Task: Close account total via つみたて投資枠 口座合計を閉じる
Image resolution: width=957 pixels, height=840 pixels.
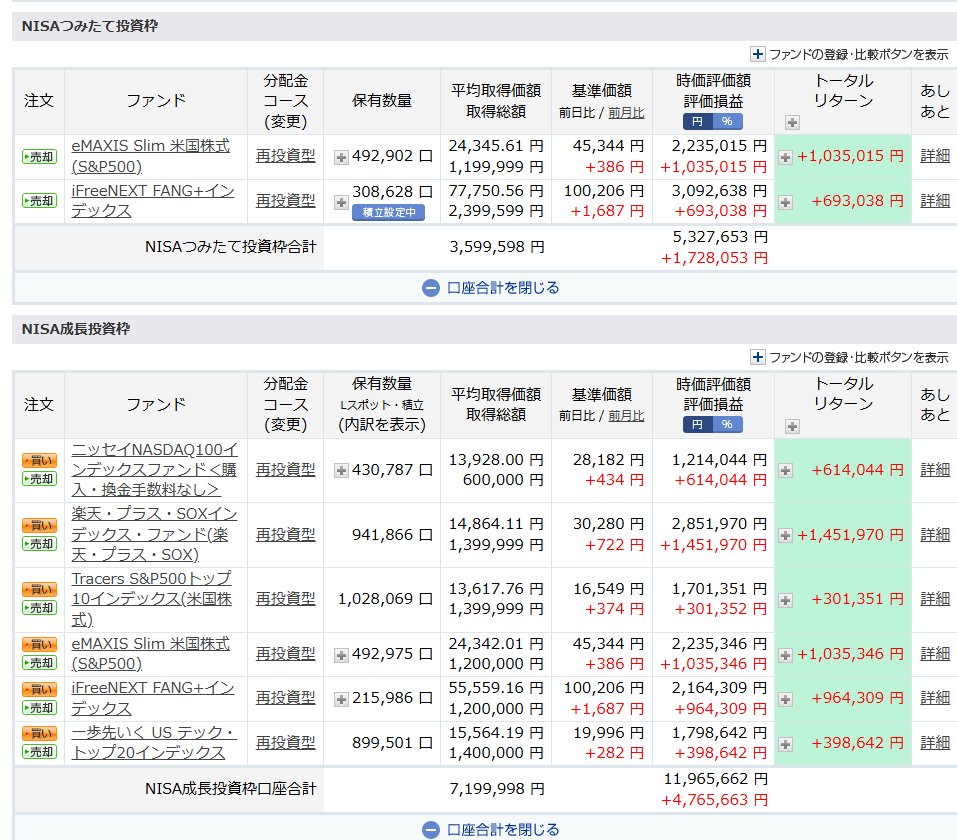Action: click(x=503, y=288)
